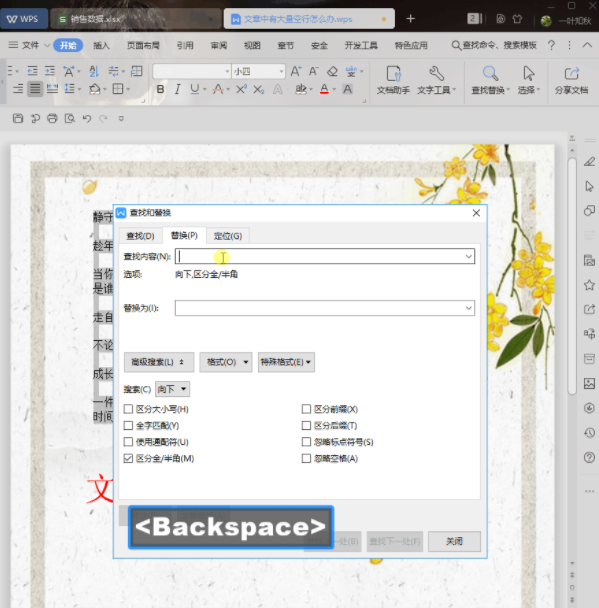The width and height of the screenshot is (599, 608).
Task: Click the sort icon in ribbon
Action: coord(94,71)
